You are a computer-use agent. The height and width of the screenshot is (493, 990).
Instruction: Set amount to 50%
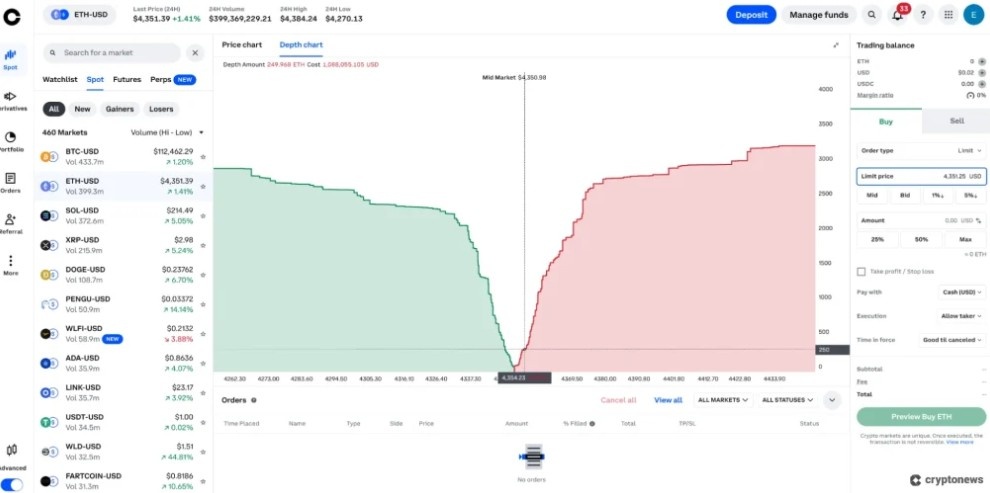[x=921, y=240]
